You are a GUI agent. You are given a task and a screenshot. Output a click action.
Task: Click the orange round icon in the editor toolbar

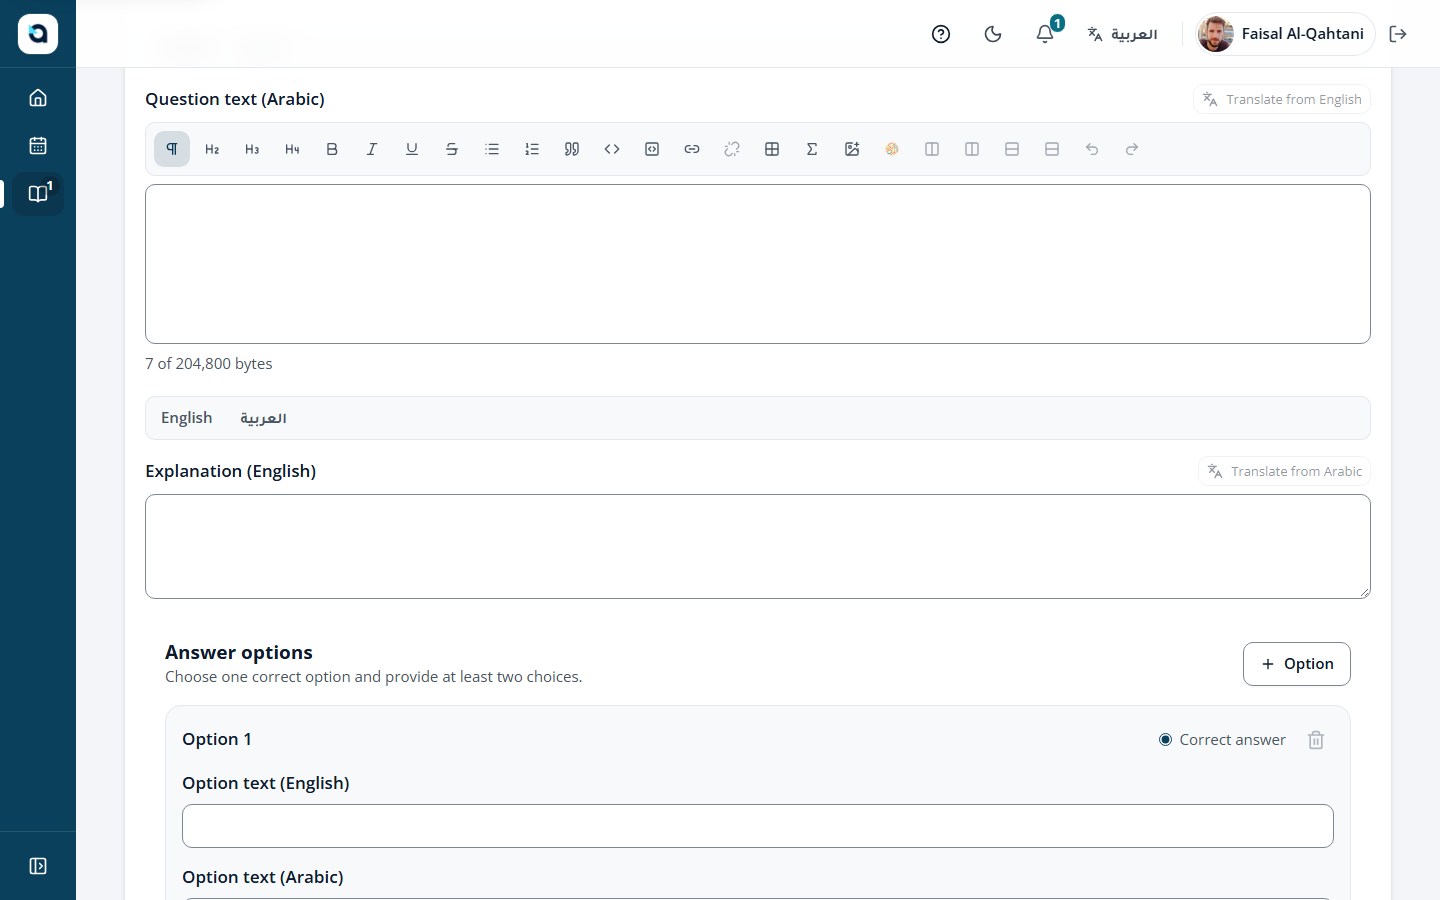892,149
